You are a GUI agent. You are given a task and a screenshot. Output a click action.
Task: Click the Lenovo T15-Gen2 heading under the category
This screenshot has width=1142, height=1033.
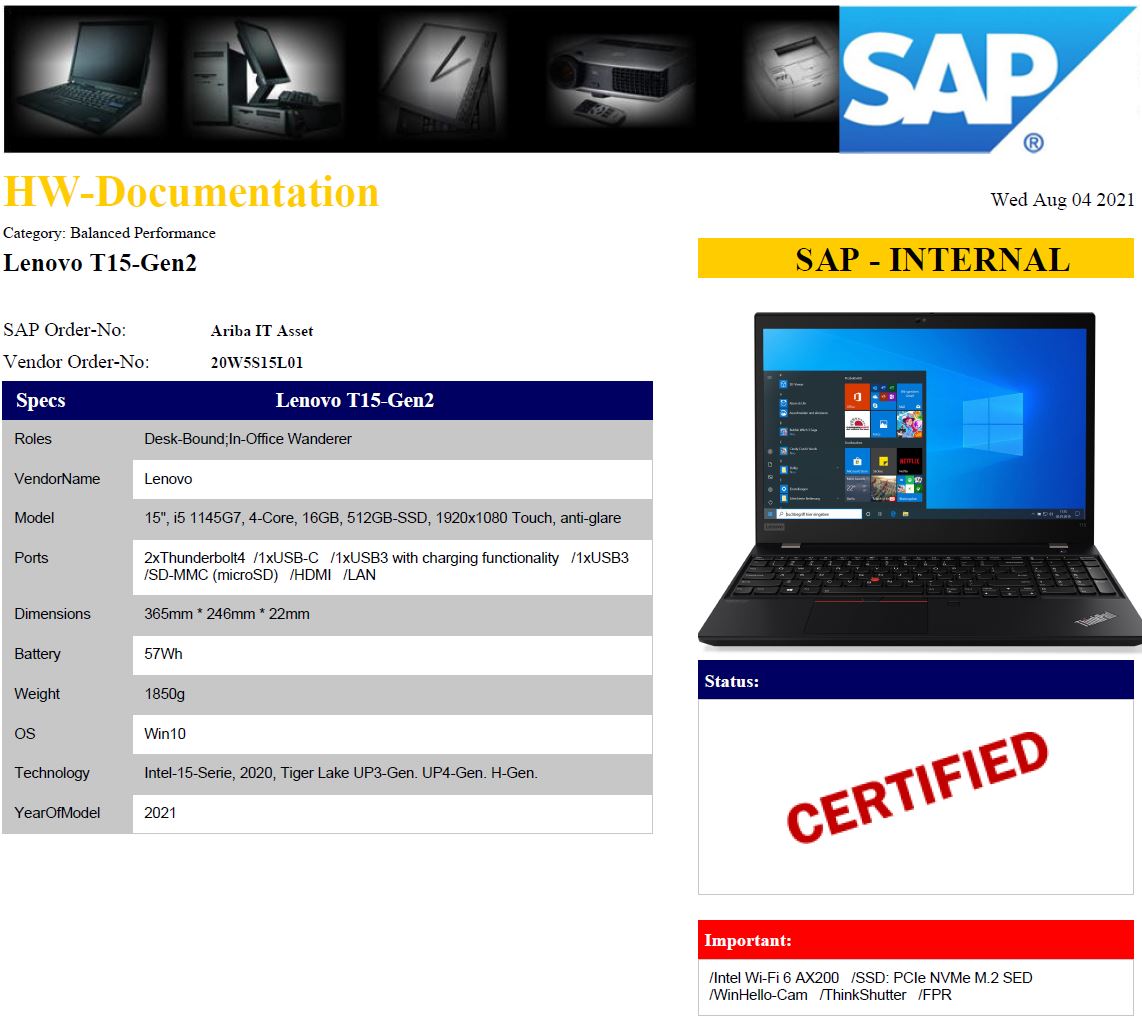tap(100, 263)
